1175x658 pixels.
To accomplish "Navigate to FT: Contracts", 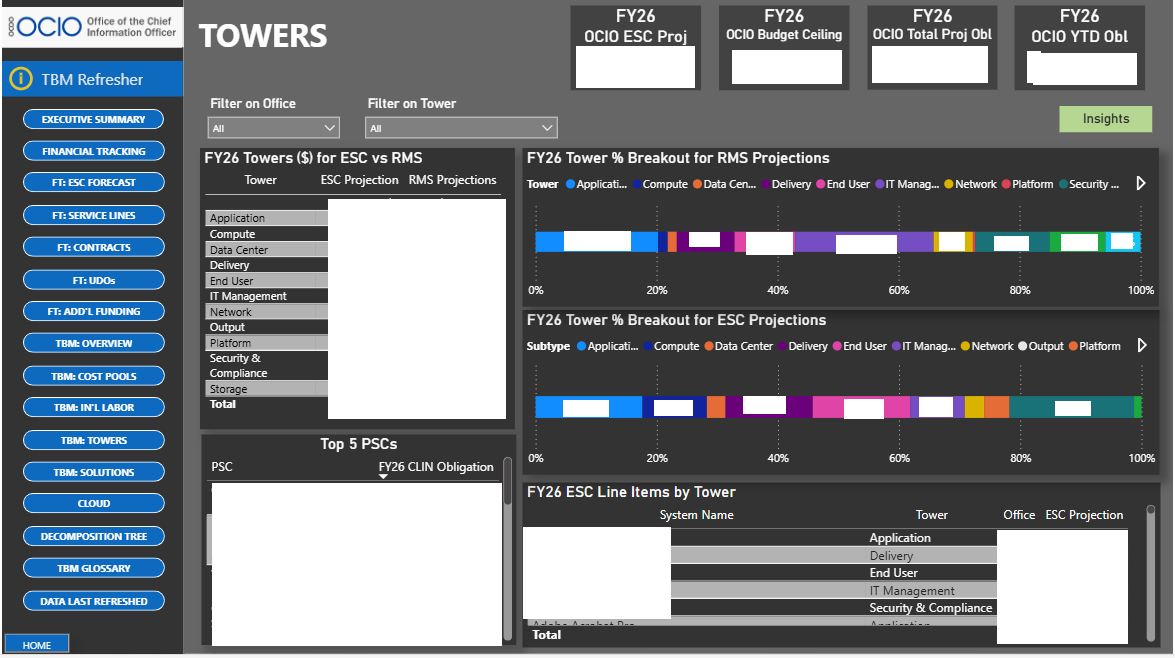I will (94, 247).
